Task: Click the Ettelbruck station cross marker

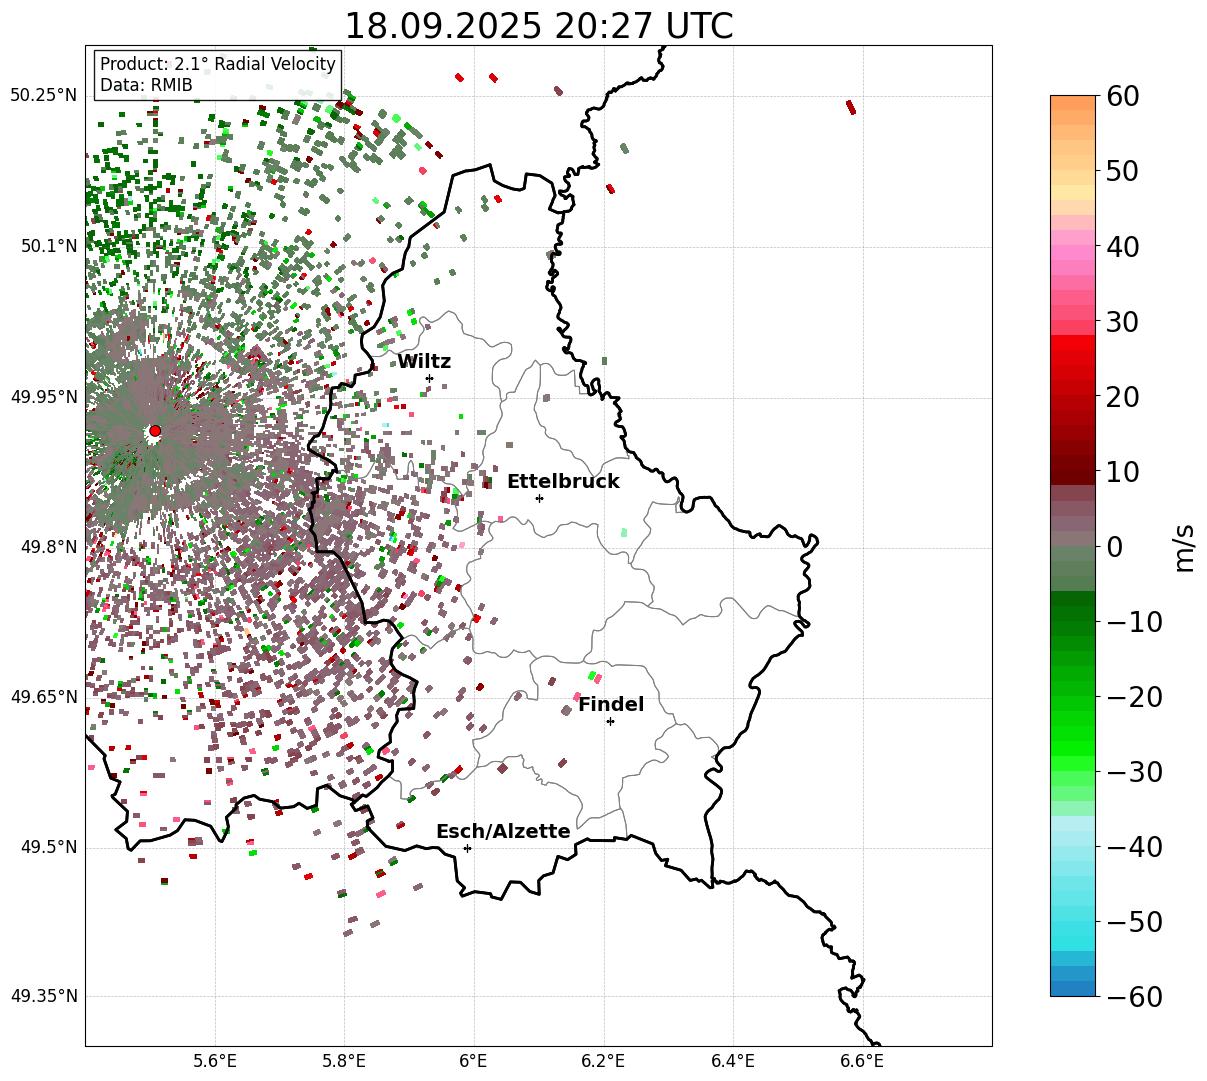Action: coord(539,498)
